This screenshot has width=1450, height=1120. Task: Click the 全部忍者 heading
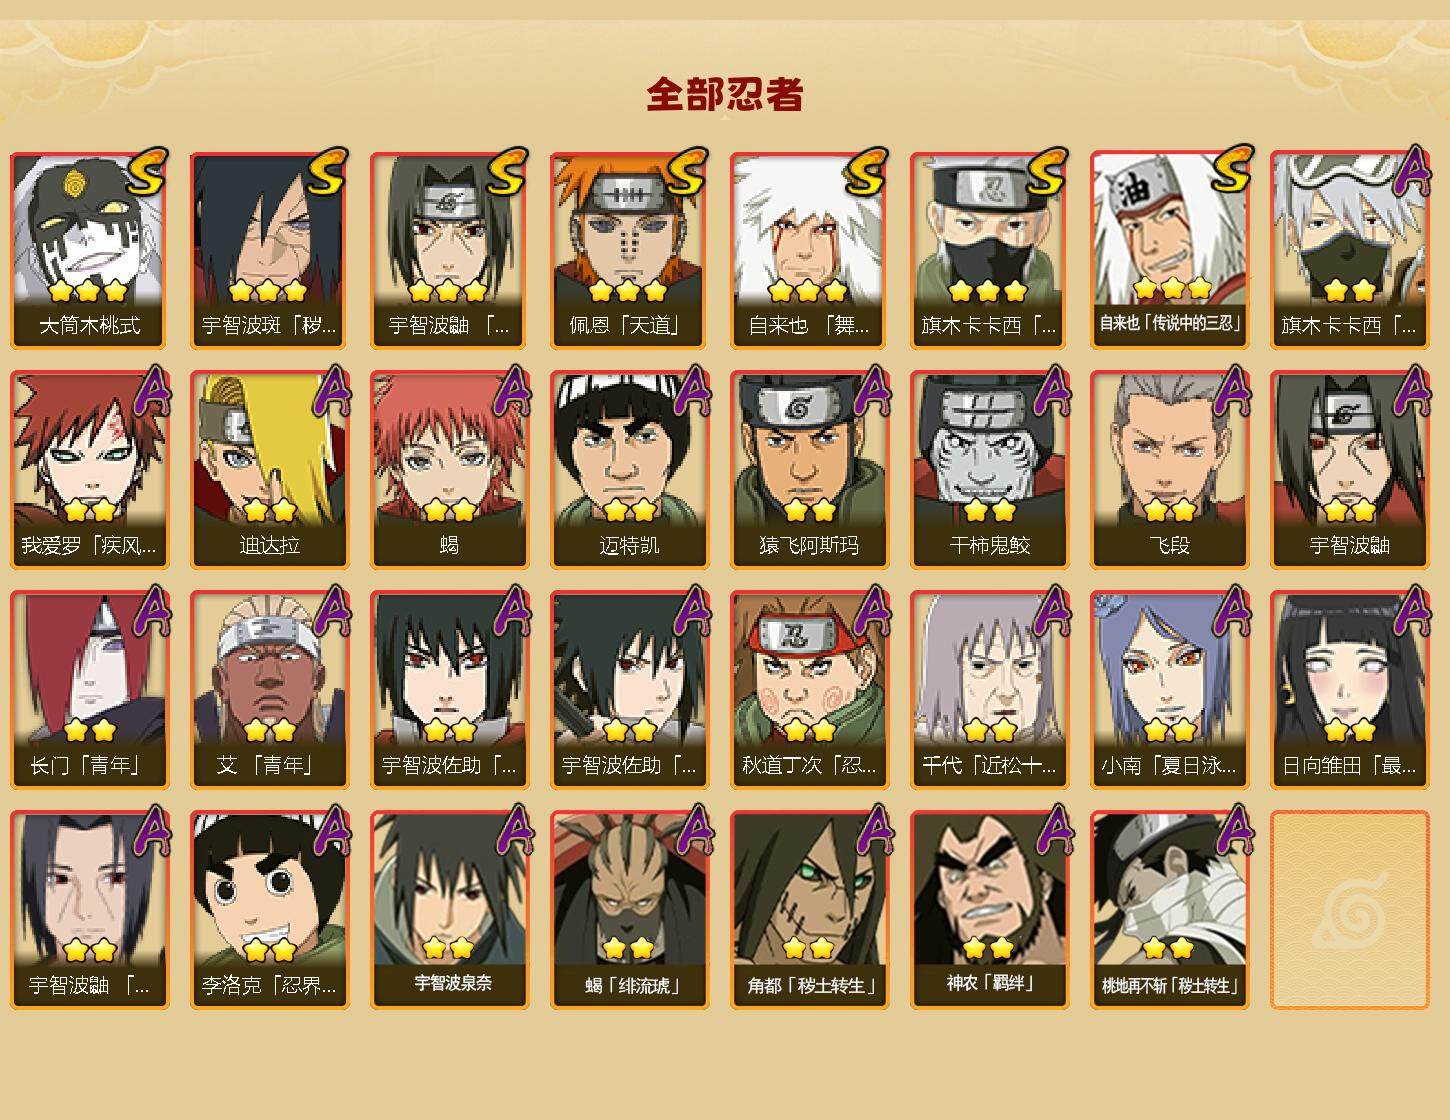tap(725, 95)
